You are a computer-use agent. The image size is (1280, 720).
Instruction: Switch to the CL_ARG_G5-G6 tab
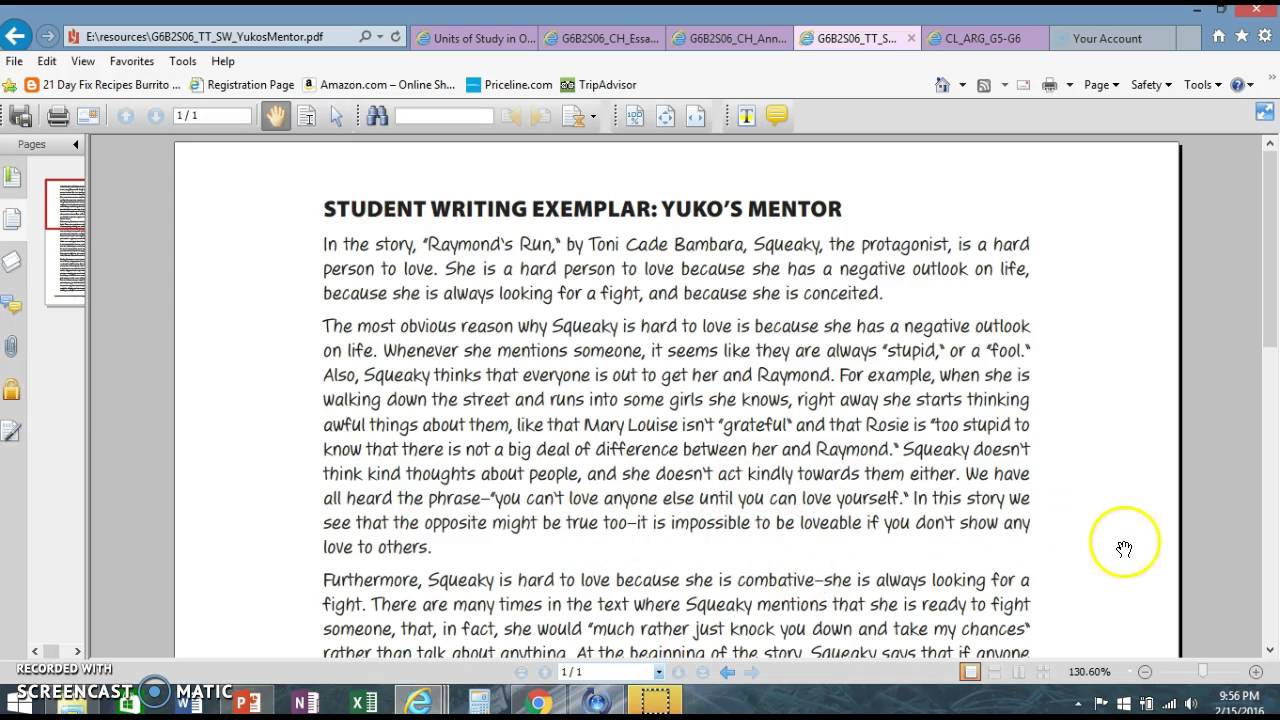click(x=985, y=38)
